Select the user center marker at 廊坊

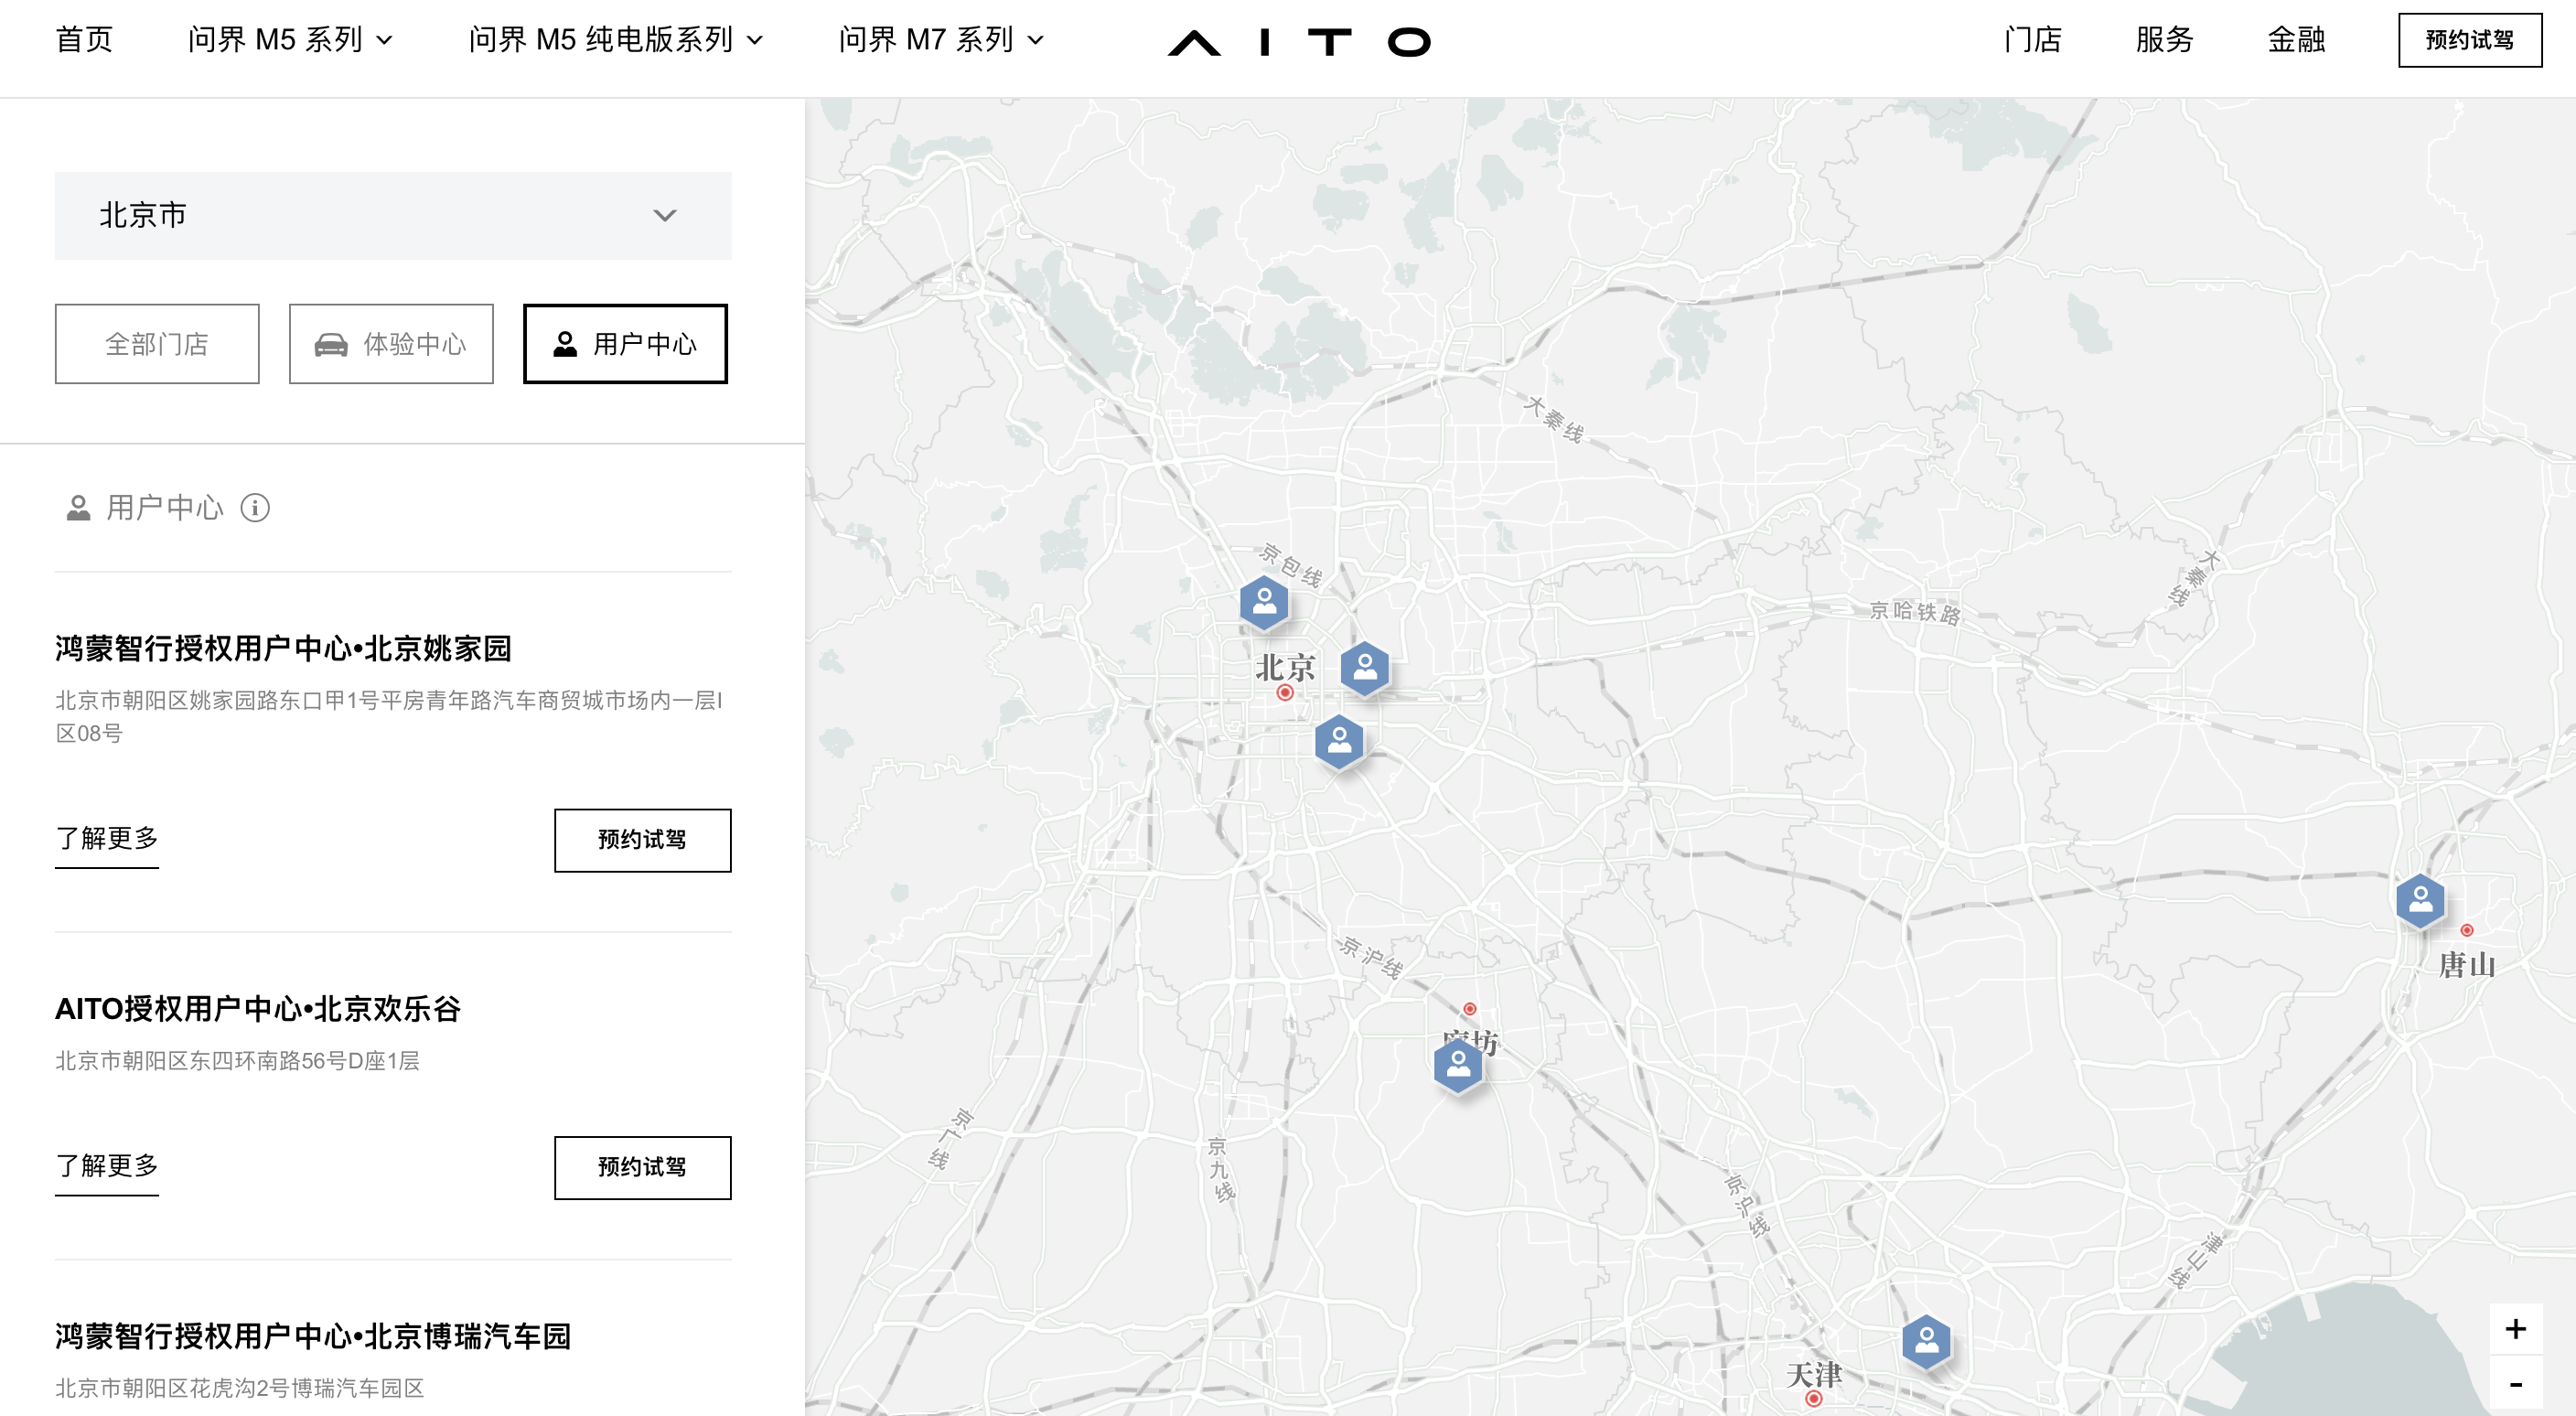tap(1458, 1064)
